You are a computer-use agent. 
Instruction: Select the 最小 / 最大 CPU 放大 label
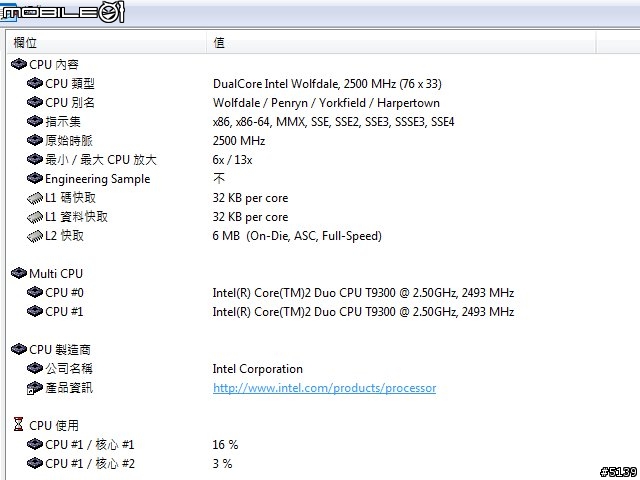101,160
